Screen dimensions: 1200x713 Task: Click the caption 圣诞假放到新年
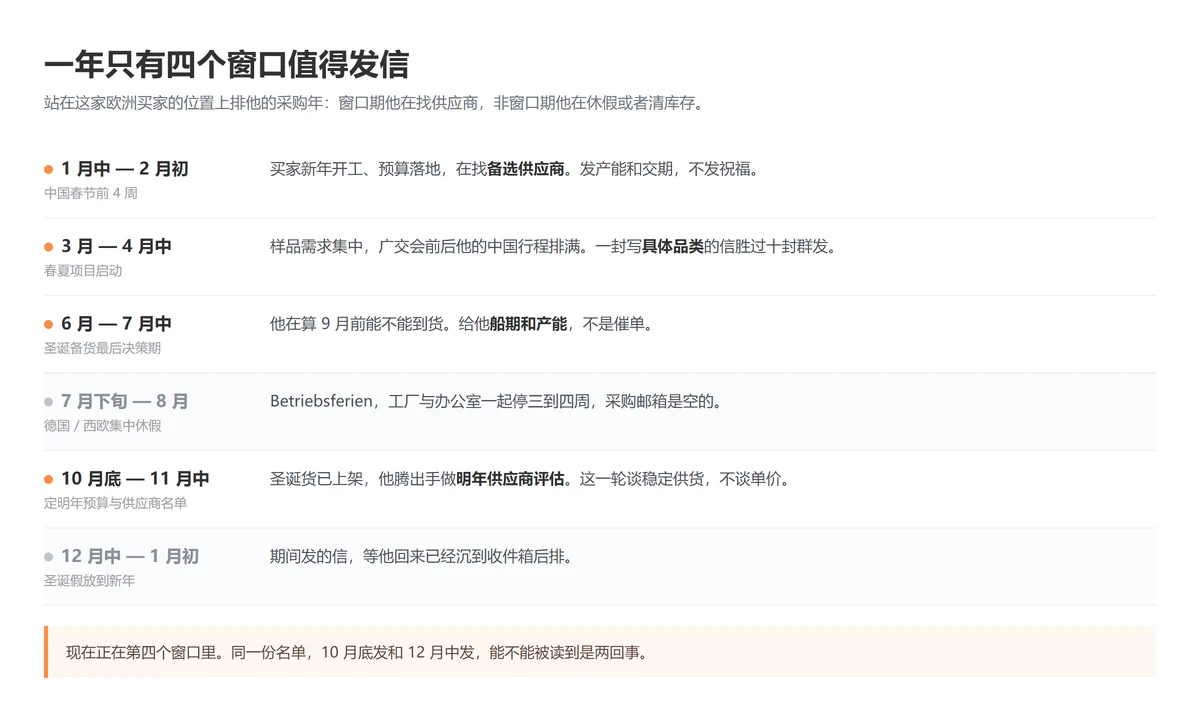click(89, 581)
